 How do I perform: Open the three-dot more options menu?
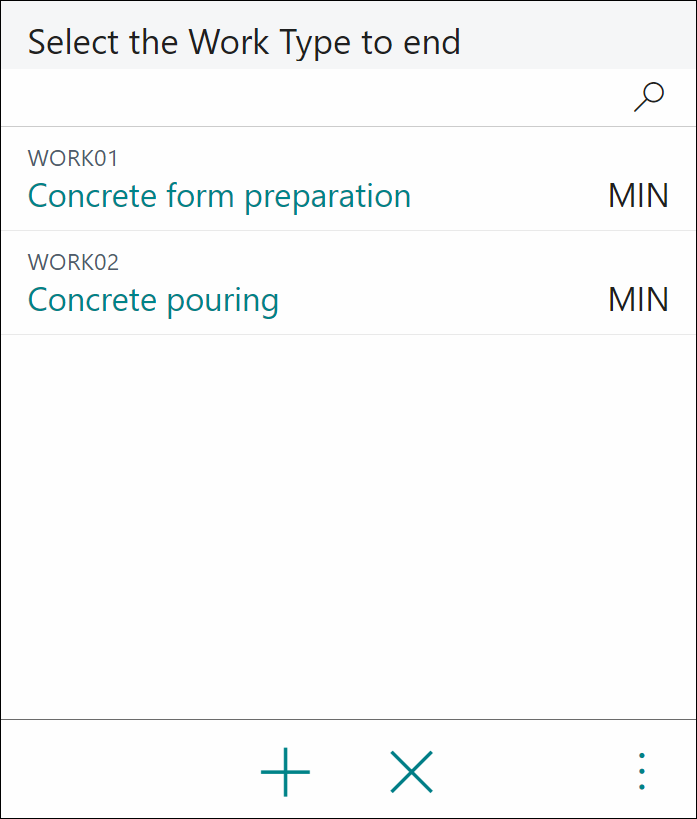[642, 771]
